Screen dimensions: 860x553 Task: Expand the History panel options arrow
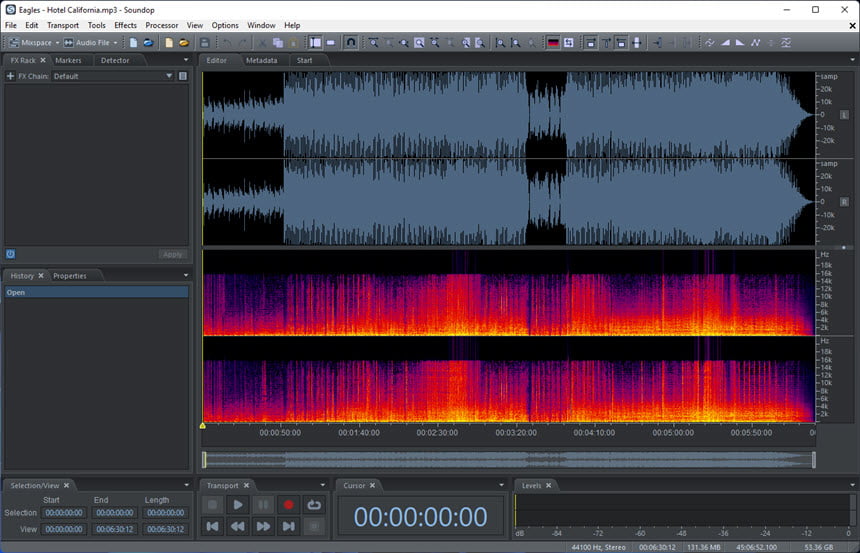click(186, 275)
